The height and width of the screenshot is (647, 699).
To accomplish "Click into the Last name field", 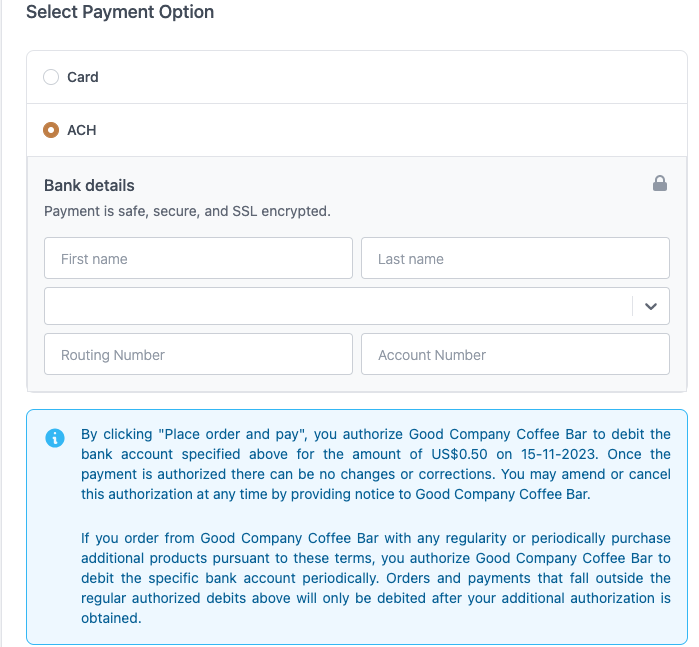I will click(515, 258).
